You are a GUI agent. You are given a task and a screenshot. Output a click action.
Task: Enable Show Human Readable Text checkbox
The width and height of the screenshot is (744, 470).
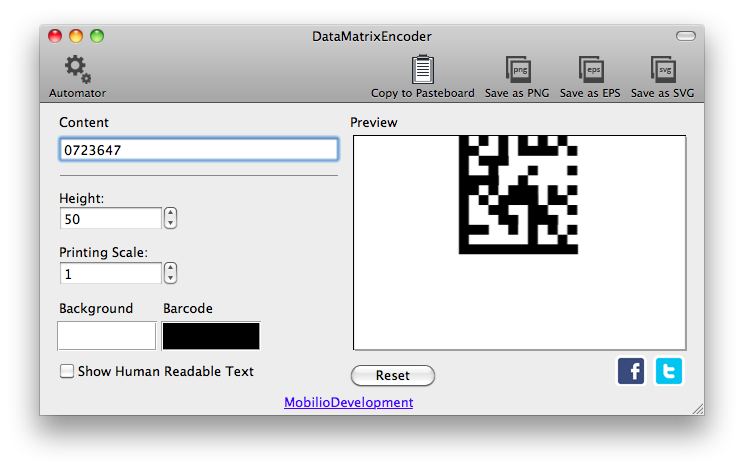[x=67, y=371]
